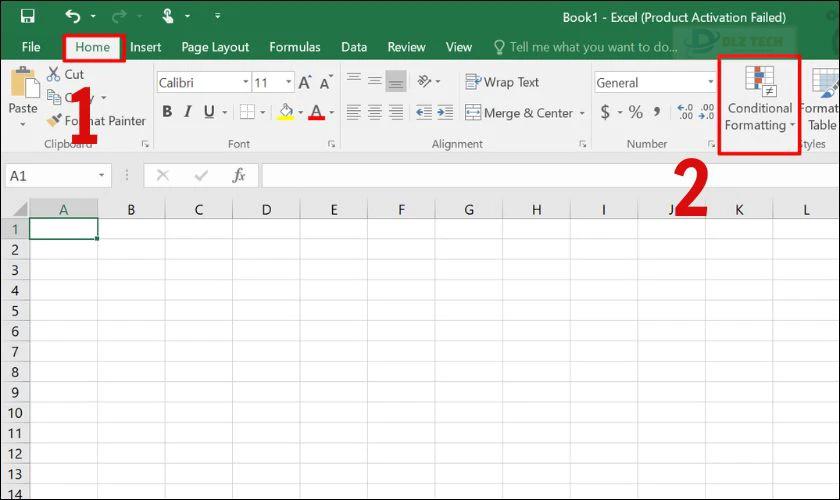Toggle Wrap Text

coord(502,82)
